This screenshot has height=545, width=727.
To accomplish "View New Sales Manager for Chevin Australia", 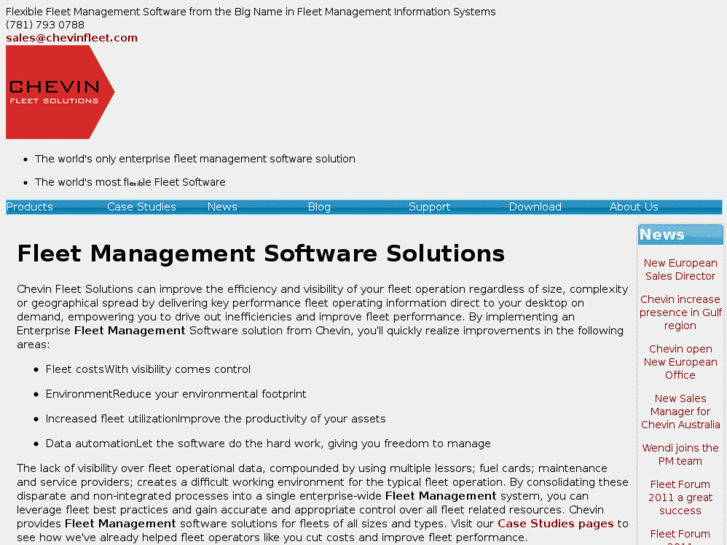I will [x=680, y=411].
